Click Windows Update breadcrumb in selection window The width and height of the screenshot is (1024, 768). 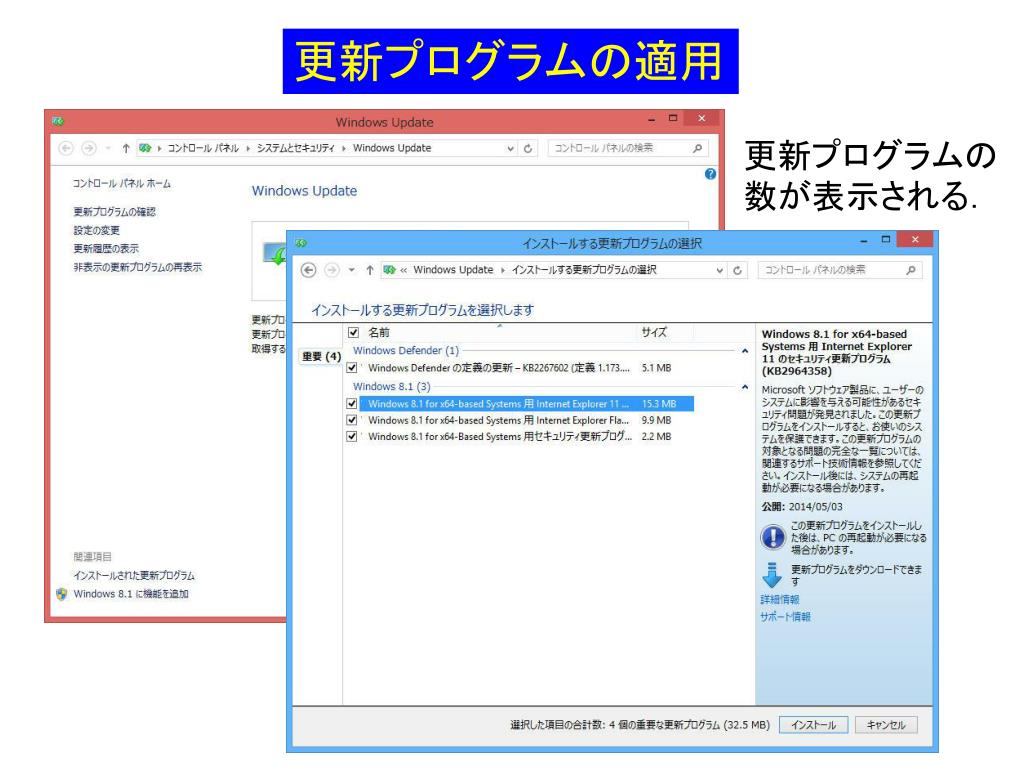point(453,270)
